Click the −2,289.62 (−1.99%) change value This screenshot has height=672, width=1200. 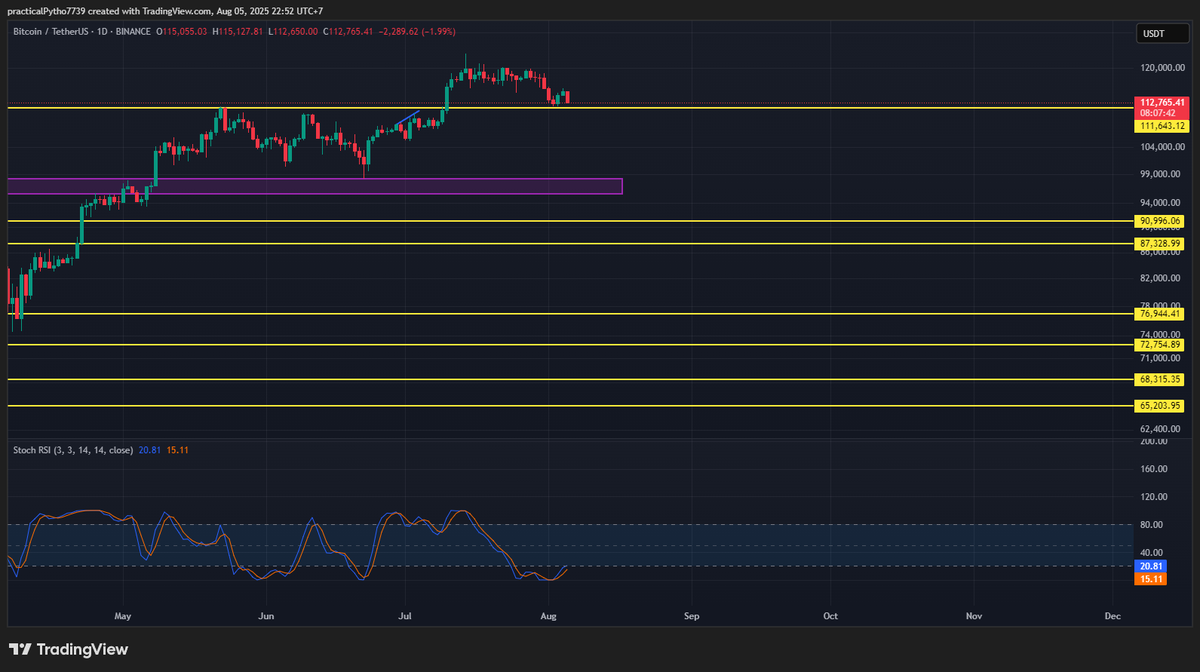click(x=417, y=32)
